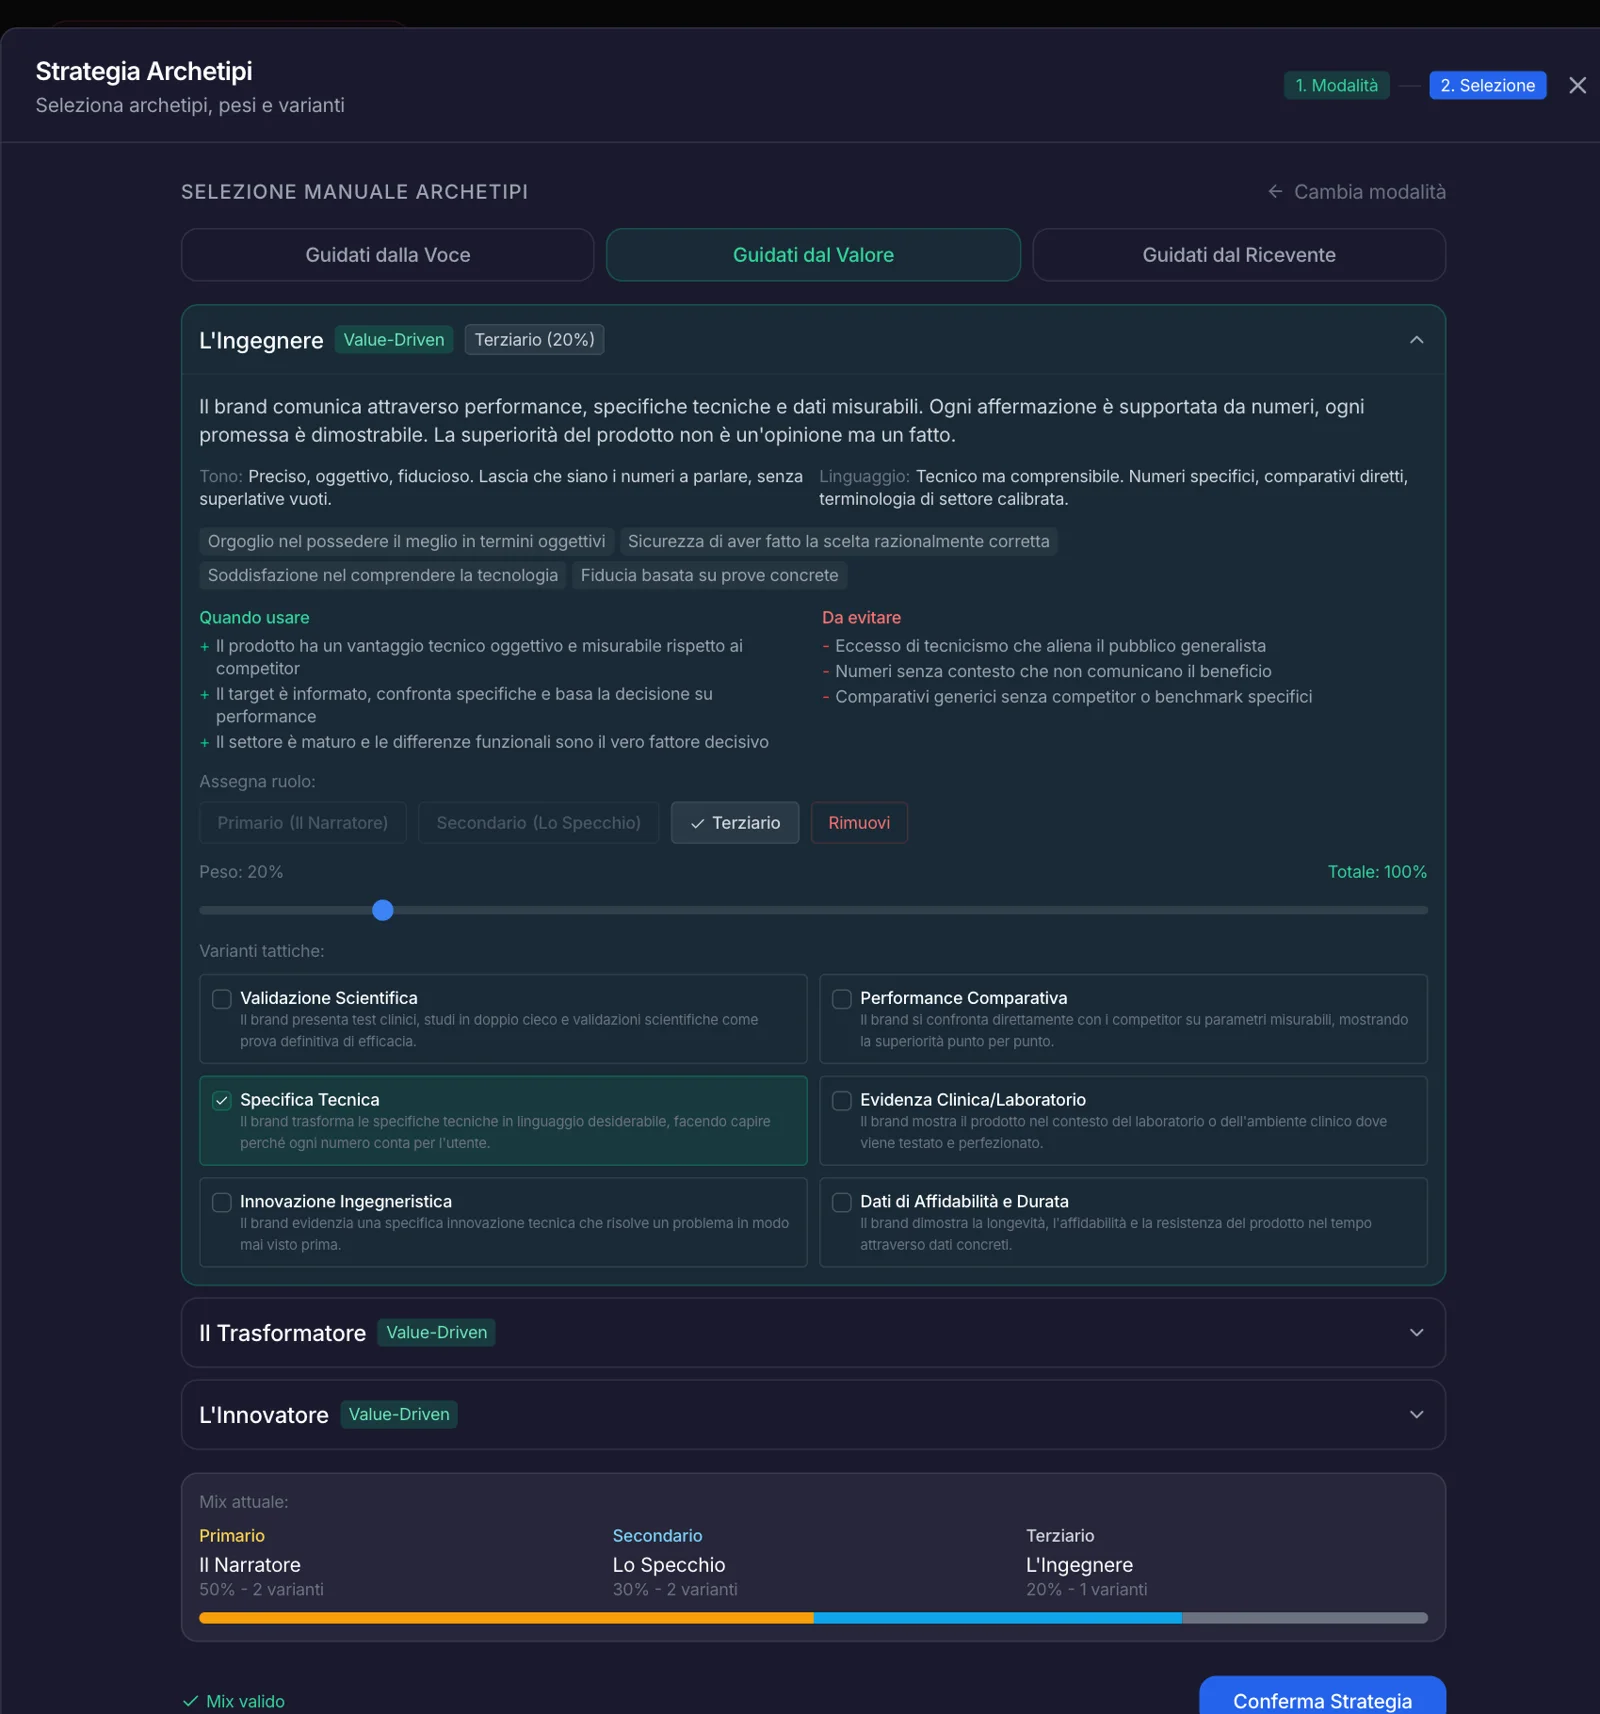Viewport: 1600px width, 1714px height.
Task: Check the Innovazione Ingegneristica variant
Action: [222, 1202]
